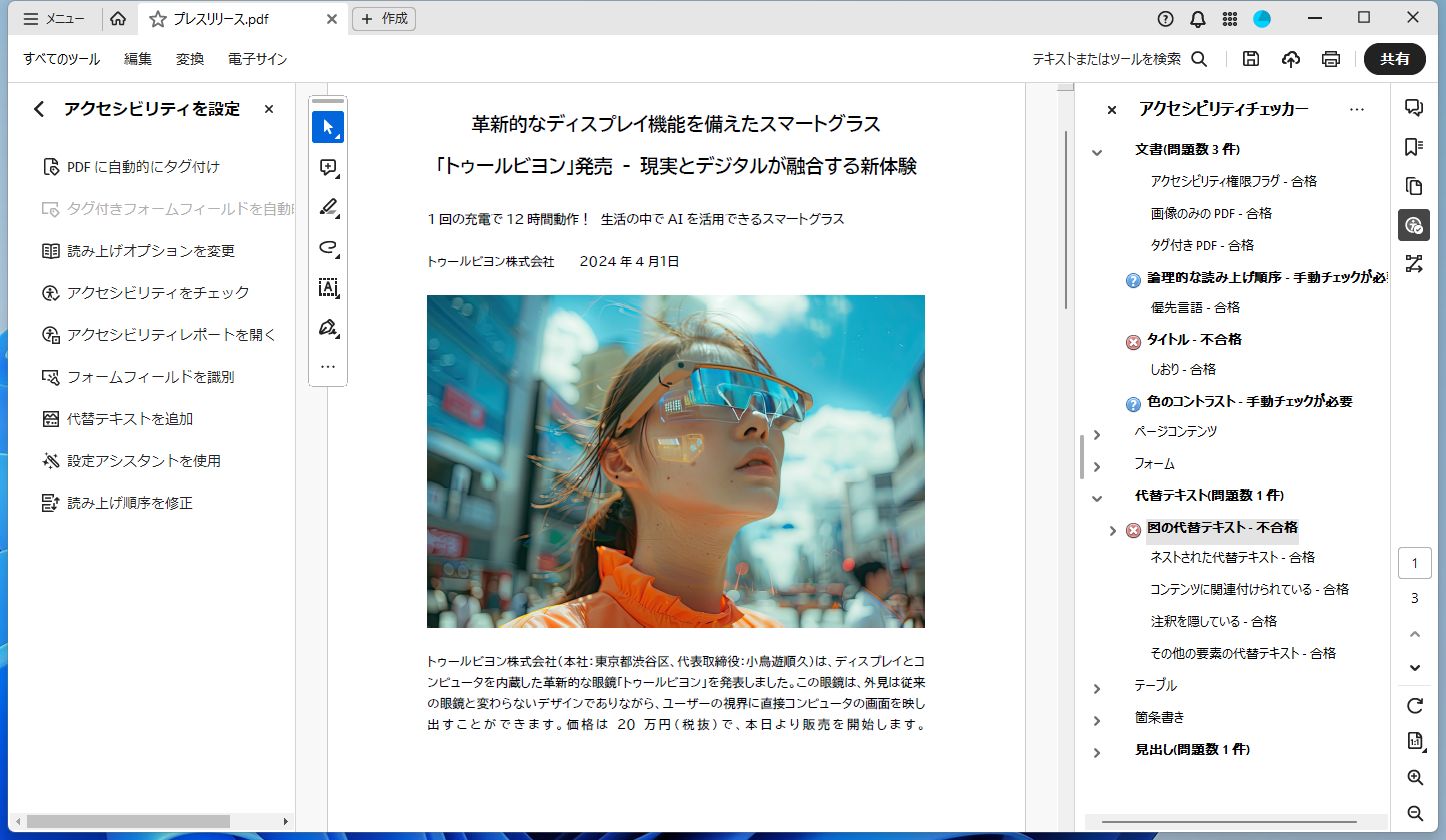1446x840 pixels.
Task: Collapse the 文書(問題数 3 件) section
Action: (x=1096, y=149)
